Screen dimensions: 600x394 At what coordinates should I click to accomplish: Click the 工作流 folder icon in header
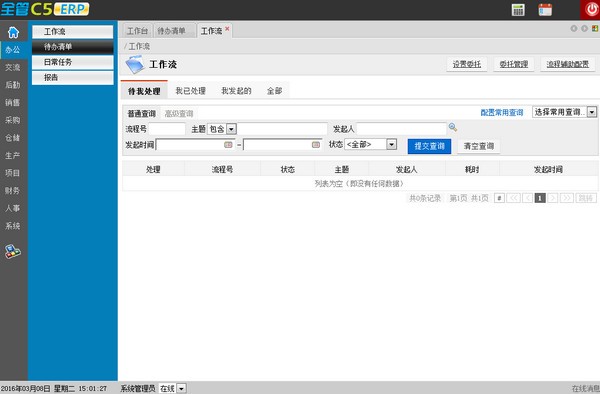pyautogui.click(x=134, y=64)
